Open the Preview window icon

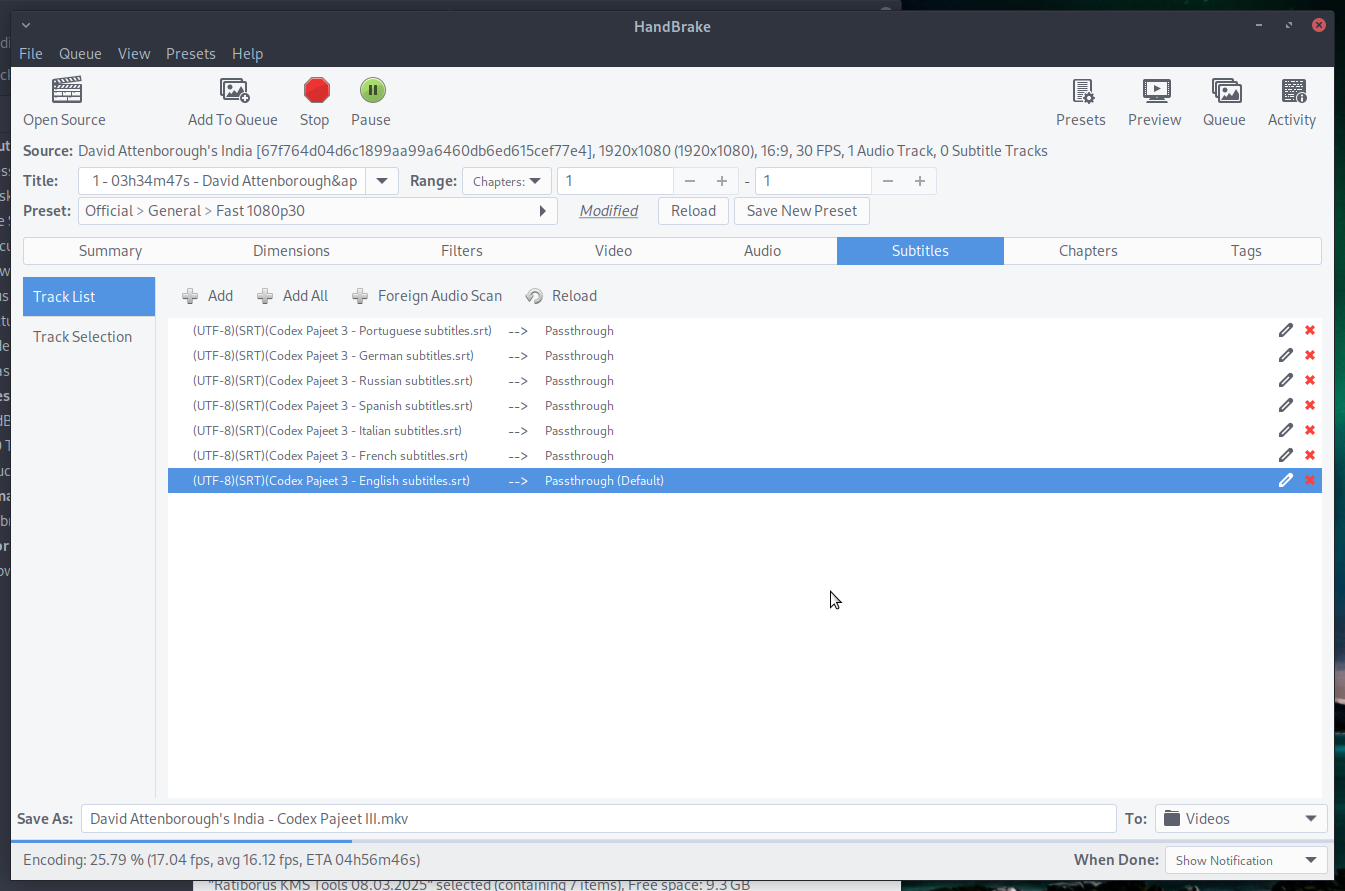pos(1156,91)
